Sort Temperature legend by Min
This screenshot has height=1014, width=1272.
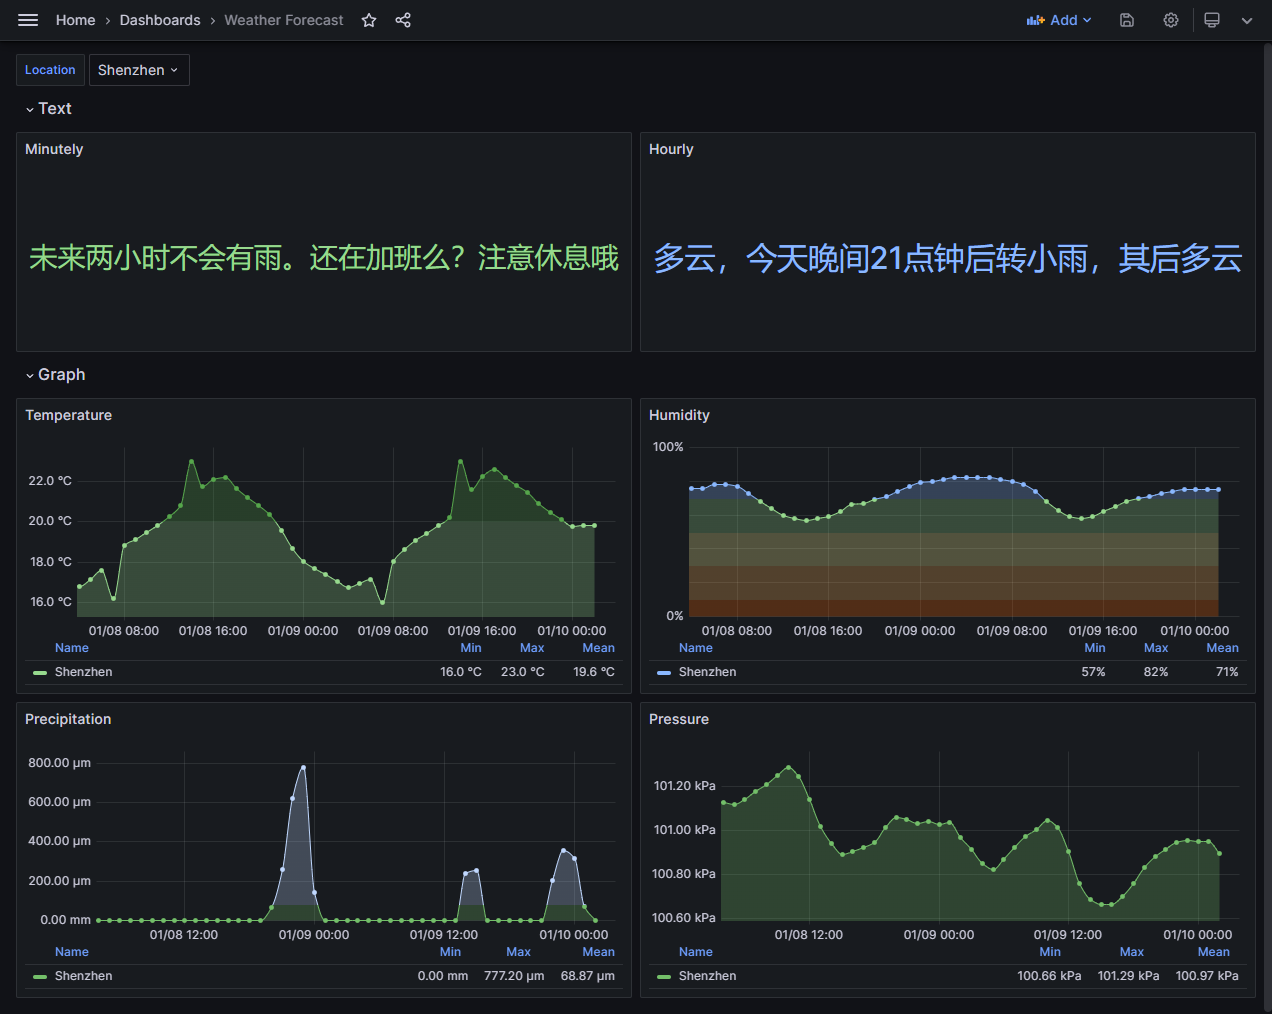point(471,648)
